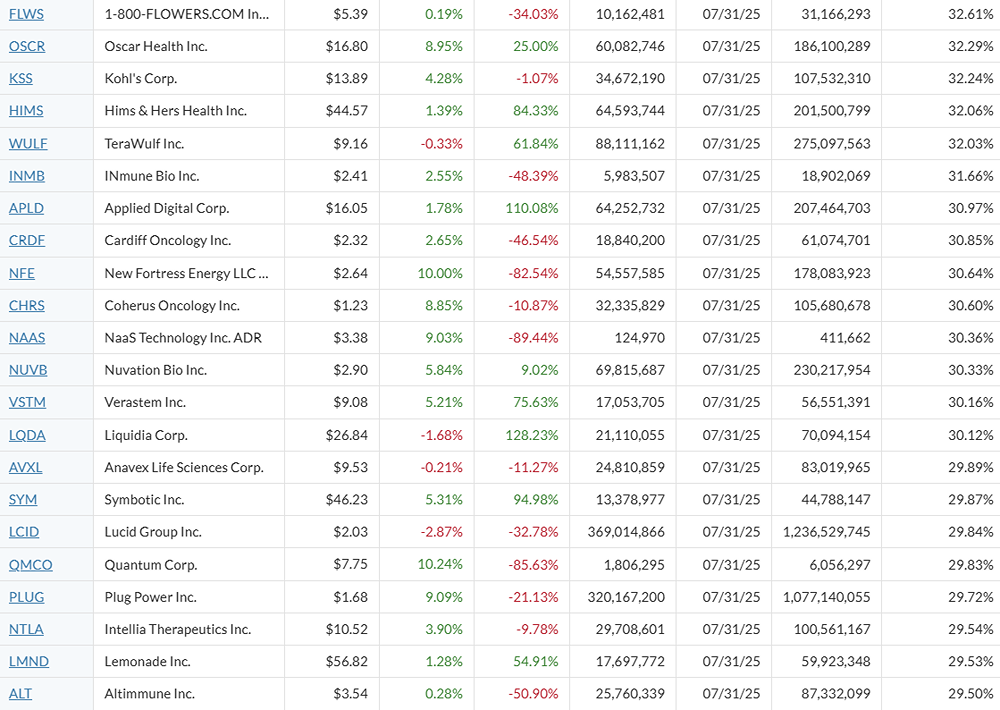Open the APLD ticker link
The height and width of the screenshot is (710, 1000).
tap(26, 208)
